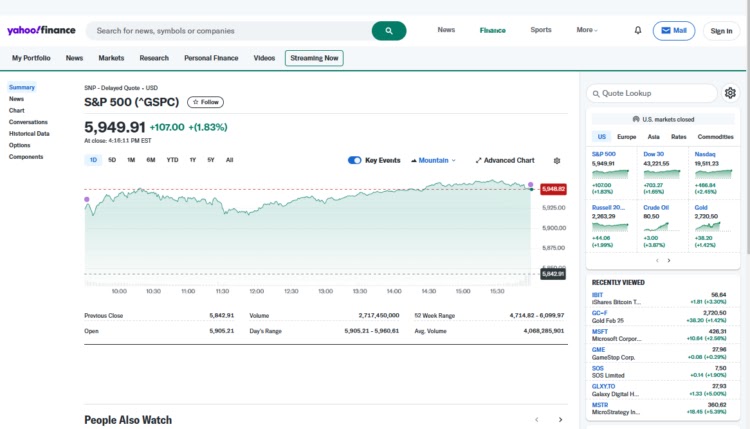Expand the More menu in header
Screen dimensions: 750x429
(587, 30)
